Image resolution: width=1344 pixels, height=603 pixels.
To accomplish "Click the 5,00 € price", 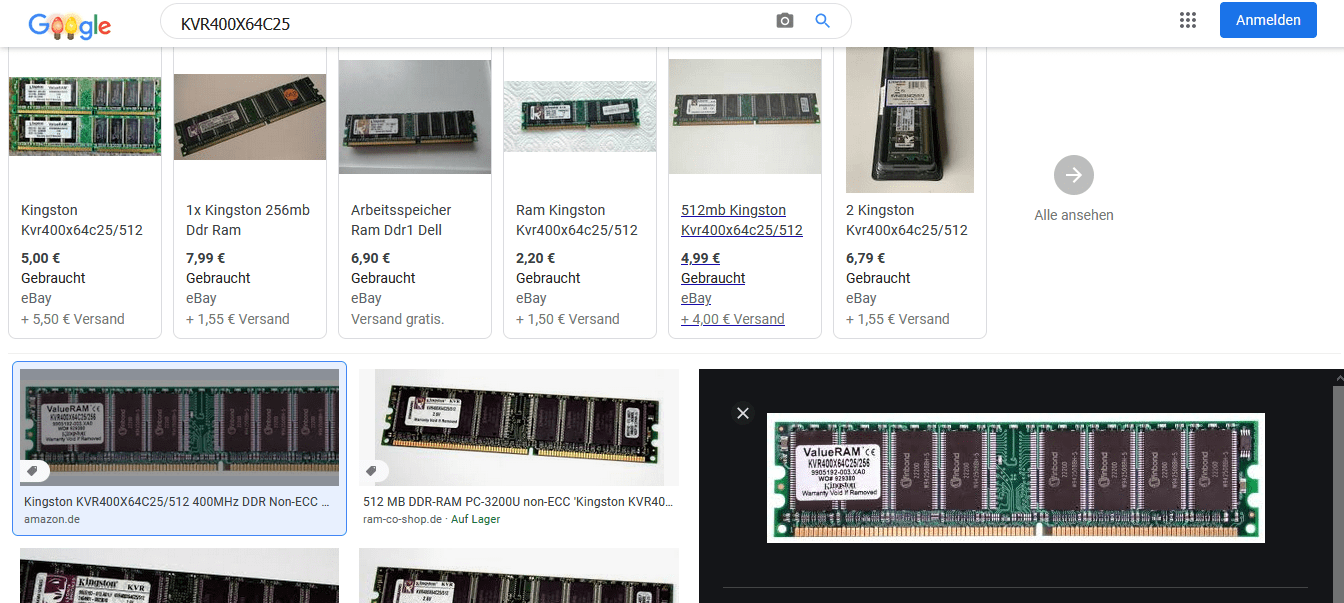I will coord(42,258).
